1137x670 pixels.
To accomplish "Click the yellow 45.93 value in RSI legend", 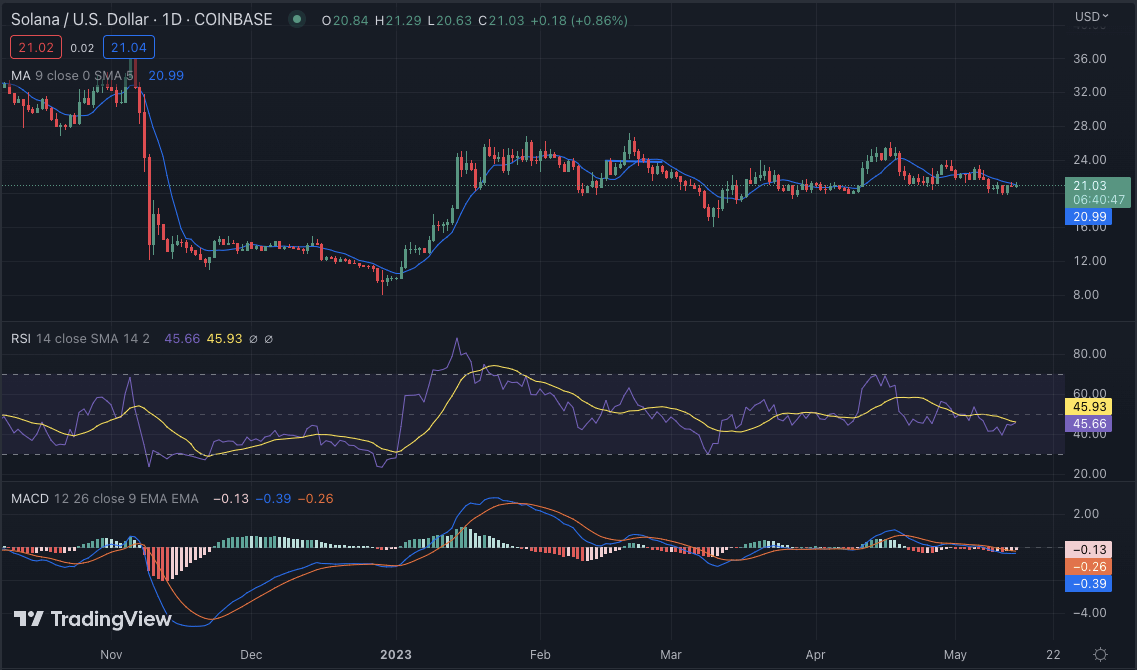I will (225, 339).
